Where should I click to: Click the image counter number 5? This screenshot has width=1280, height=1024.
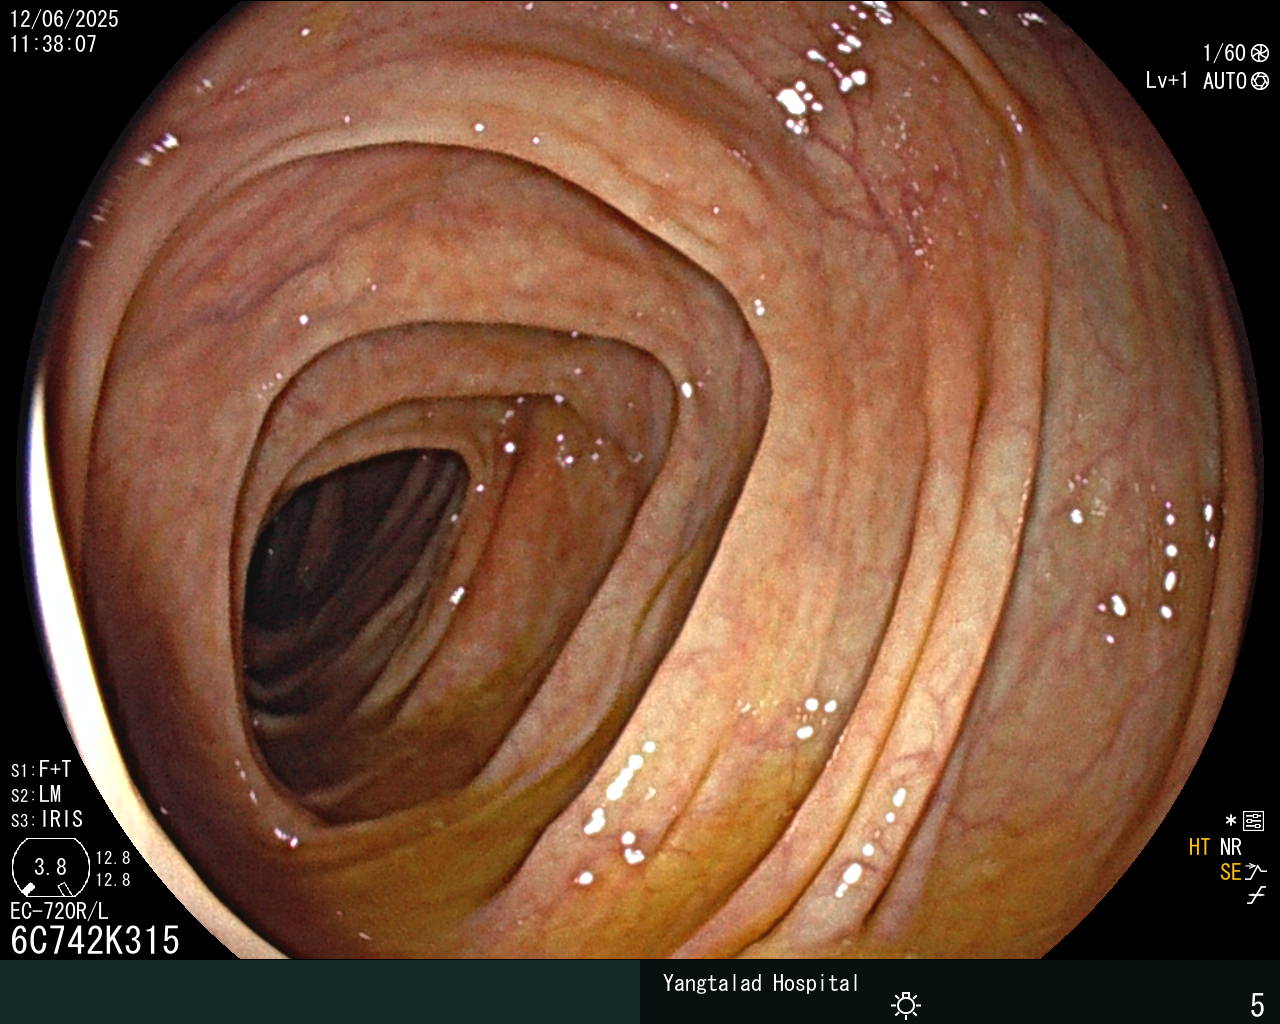1257,1004
